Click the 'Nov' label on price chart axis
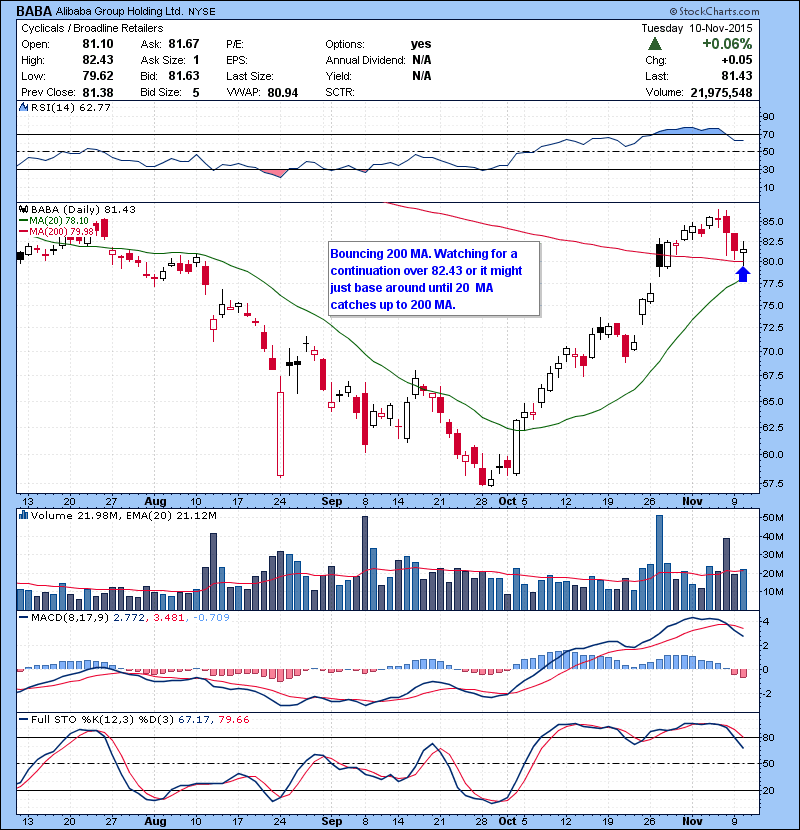The width and height of the screenshot is (800, 830). [x=692, y=501]
